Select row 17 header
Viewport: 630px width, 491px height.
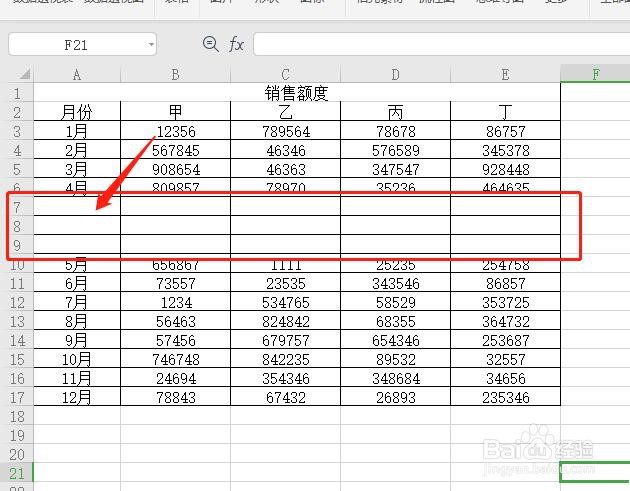[x=17, y=397]
